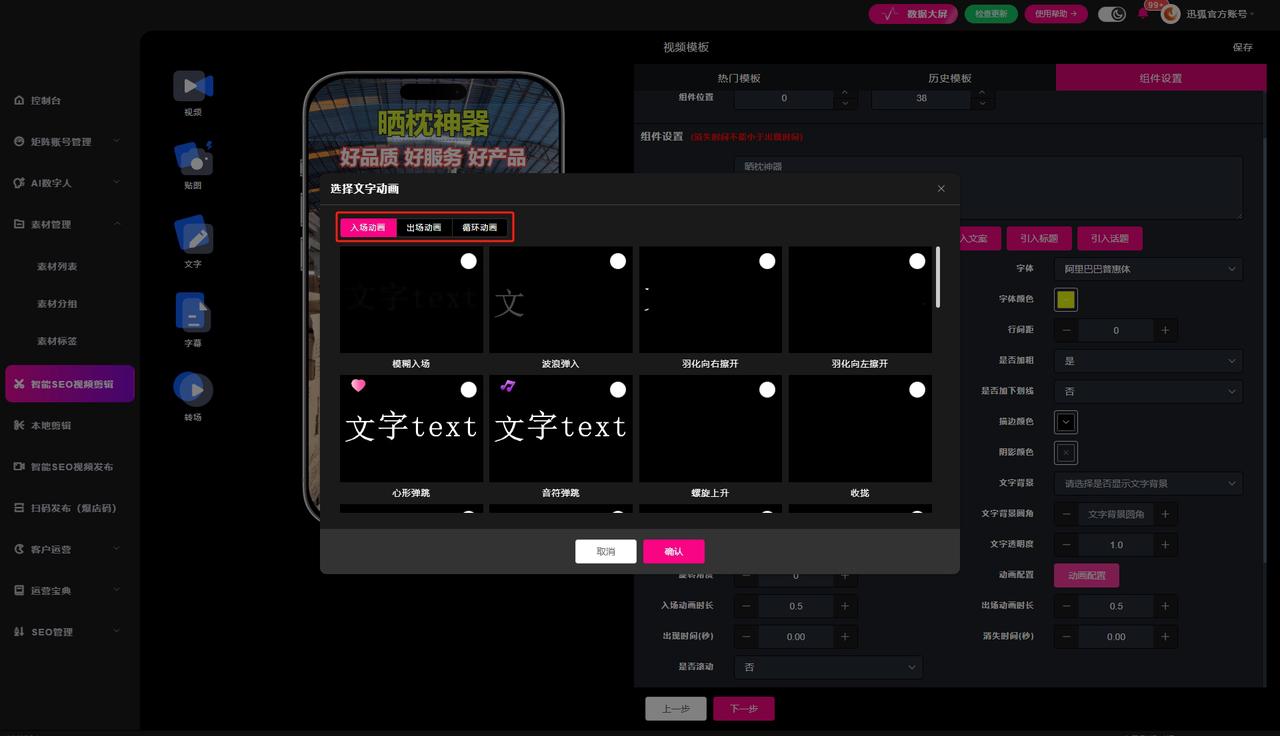Open the 字幕 subtitle component icon

pyautogui.click(x=193, y=313)
